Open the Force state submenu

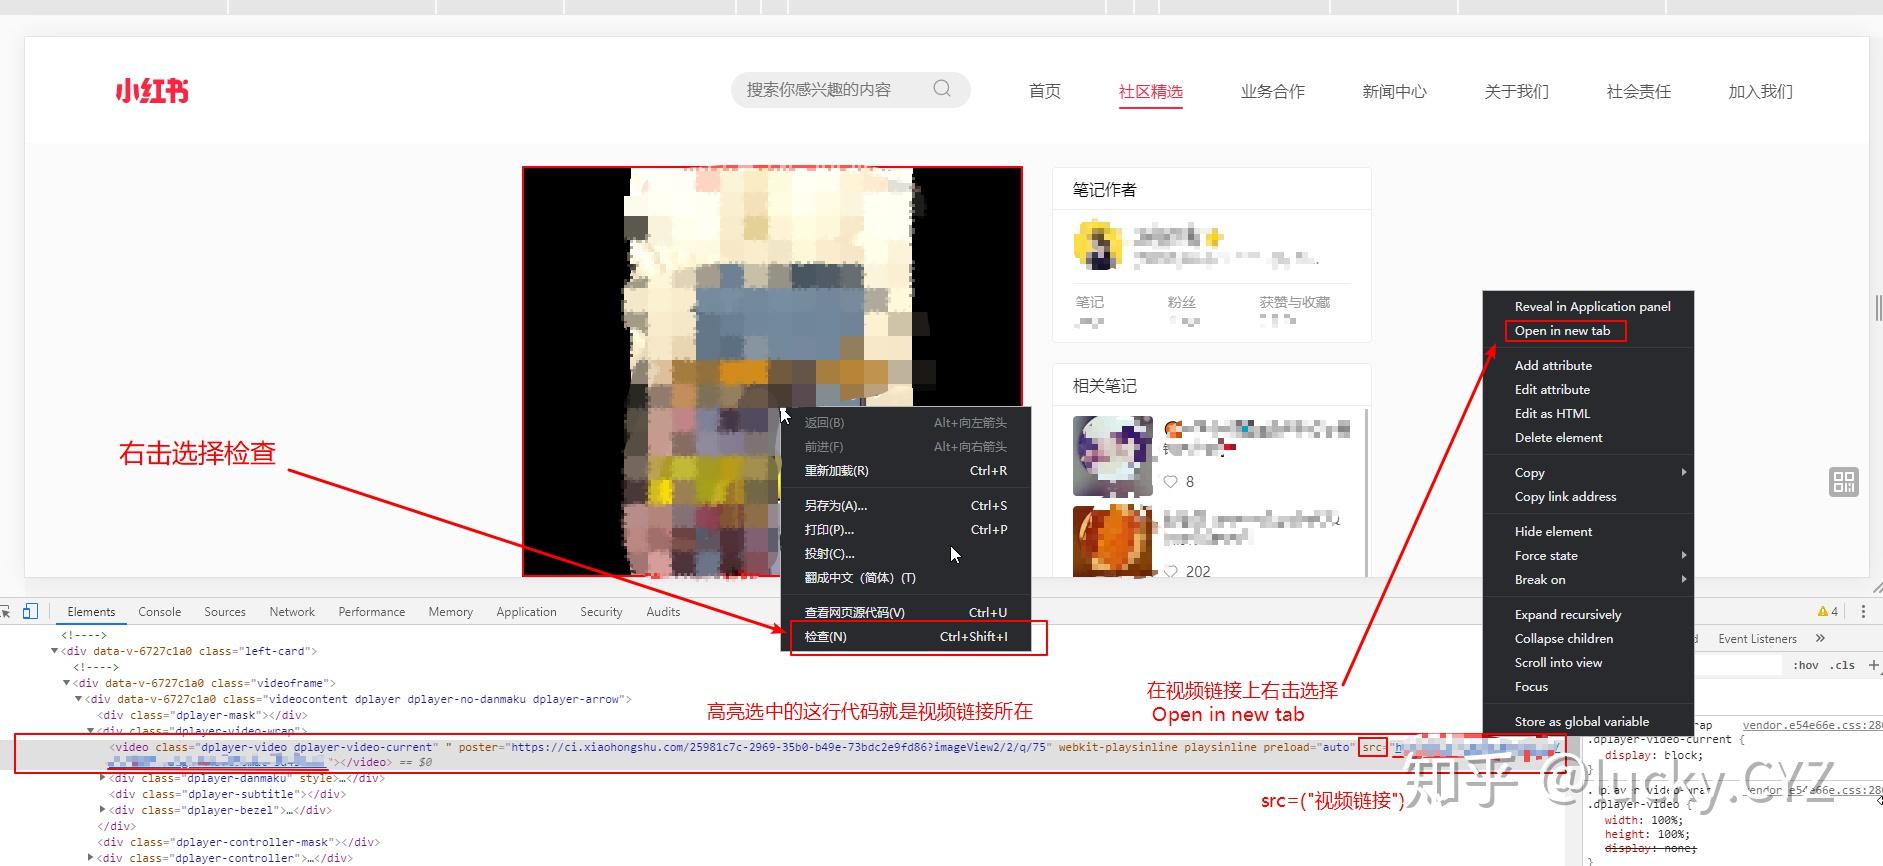click(x=1588, y=556)
